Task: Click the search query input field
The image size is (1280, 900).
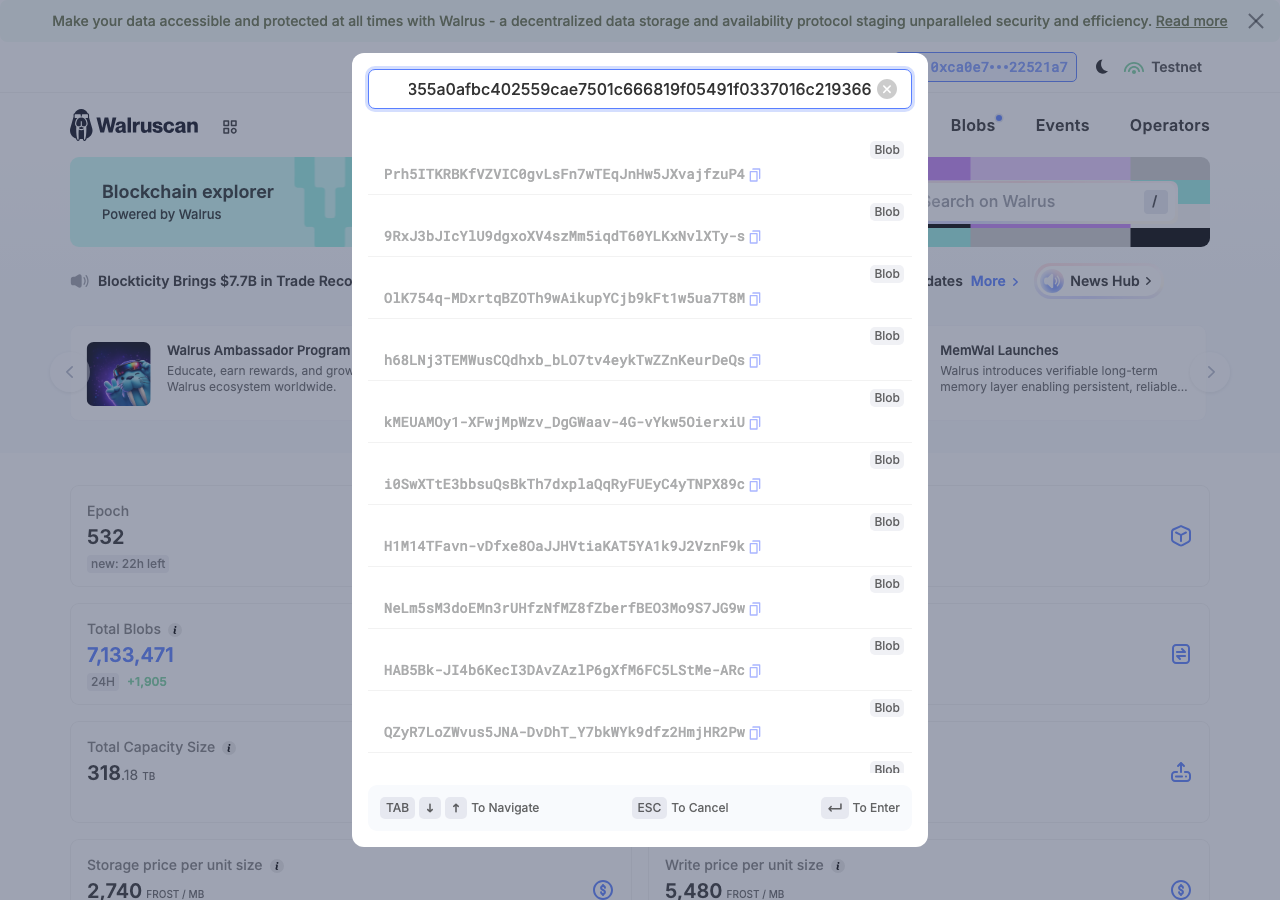Action: (x=640, y=89)
